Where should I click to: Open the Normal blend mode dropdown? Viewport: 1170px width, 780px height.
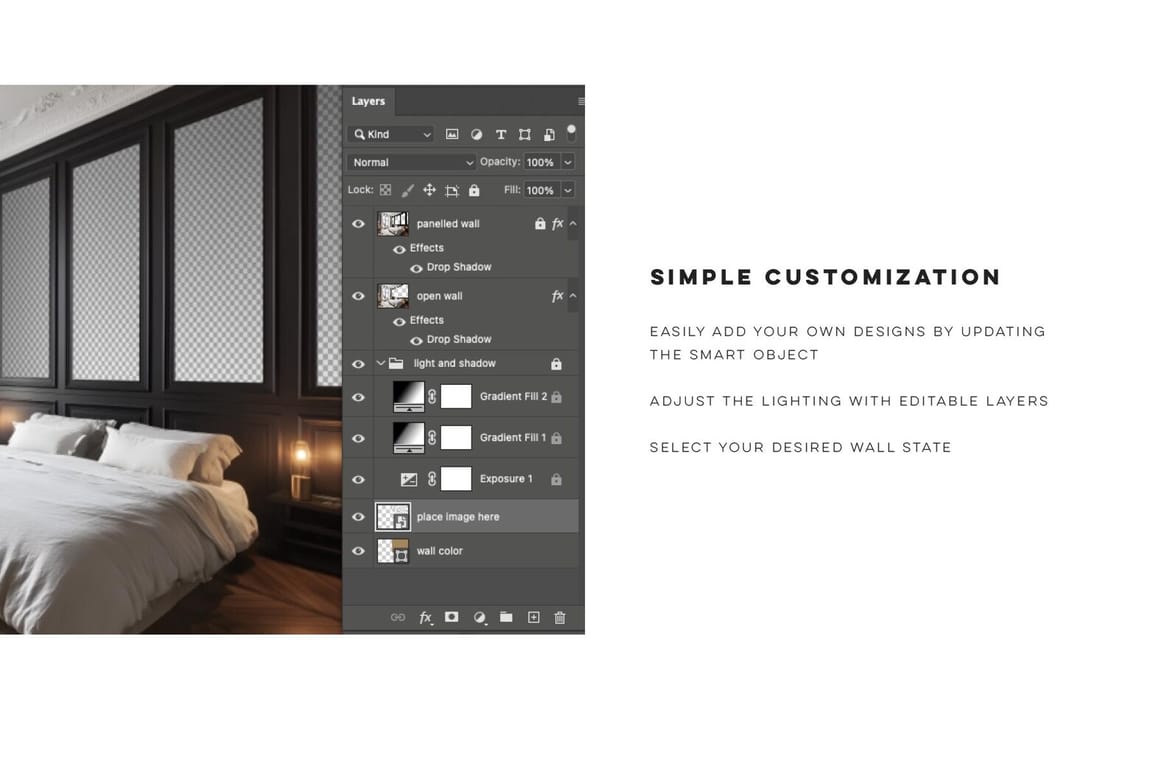411,162
